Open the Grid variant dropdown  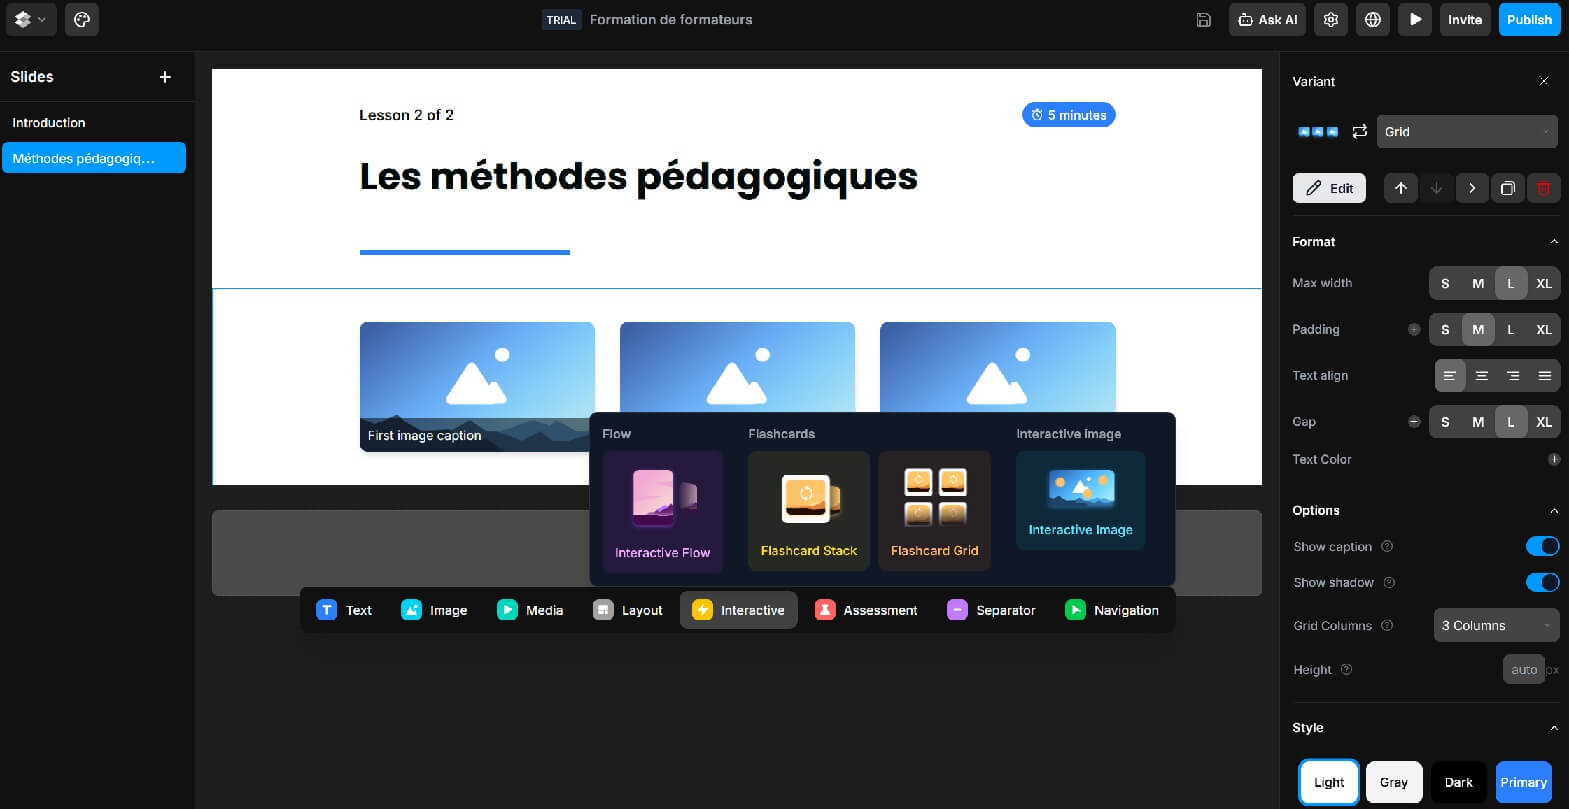(x=1468, y=131)
